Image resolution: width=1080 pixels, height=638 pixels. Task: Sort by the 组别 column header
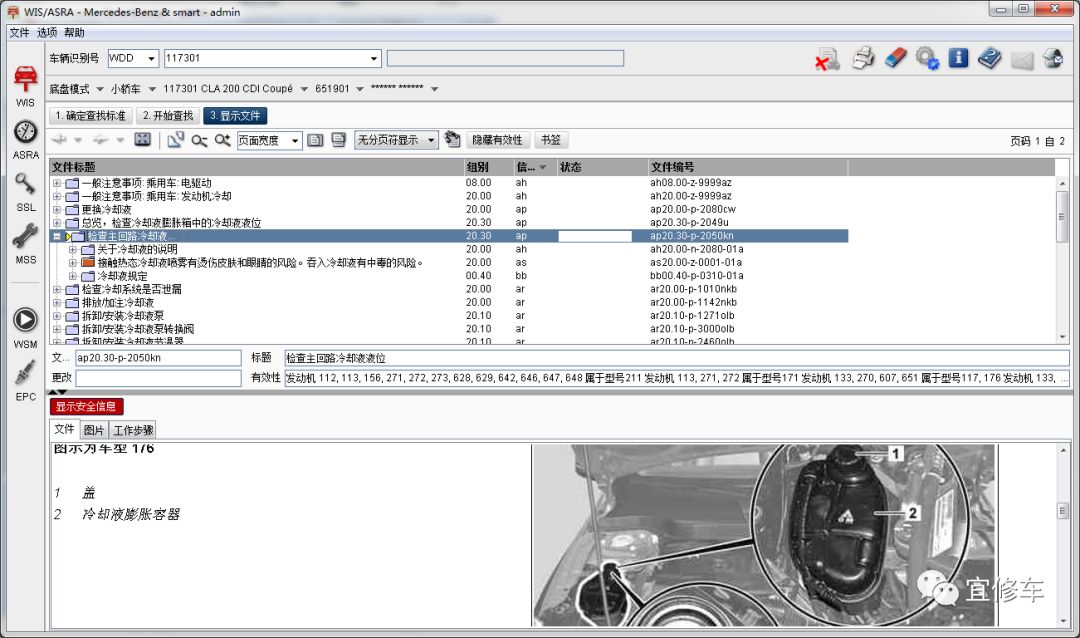point(488,167)
